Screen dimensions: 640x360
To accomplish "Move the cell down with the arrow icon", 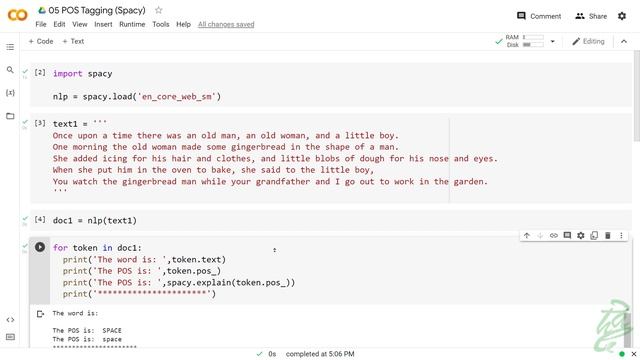I will pyautogui.click(x=540, y=236).
